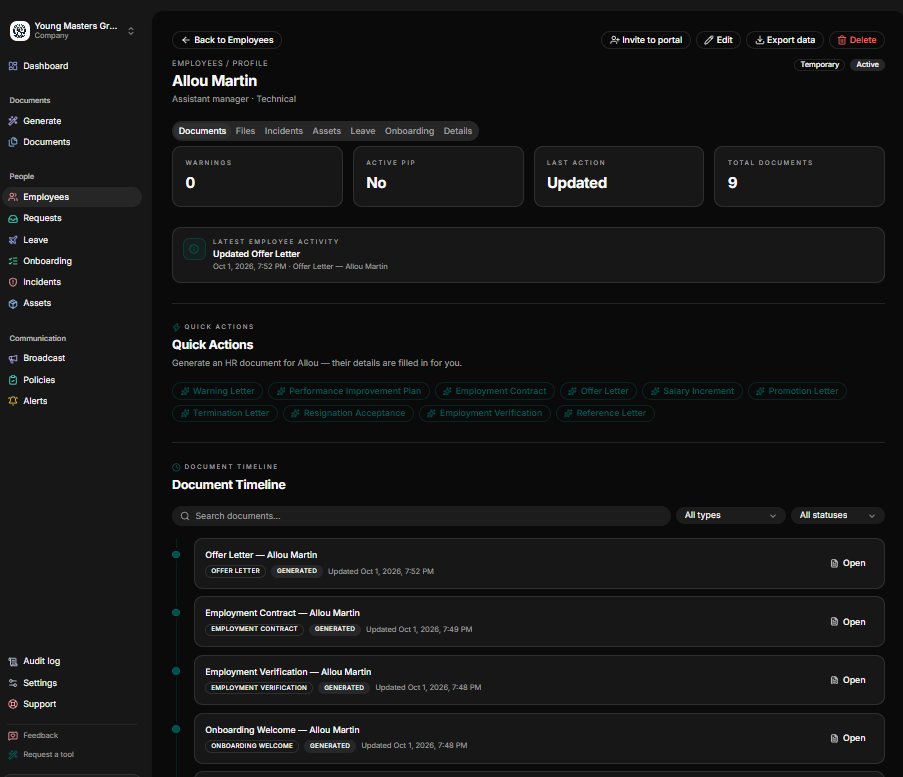The image size is (903, 777).
Task: Generate an Employment Contract quick action
Action: click(x=495, y=391)
